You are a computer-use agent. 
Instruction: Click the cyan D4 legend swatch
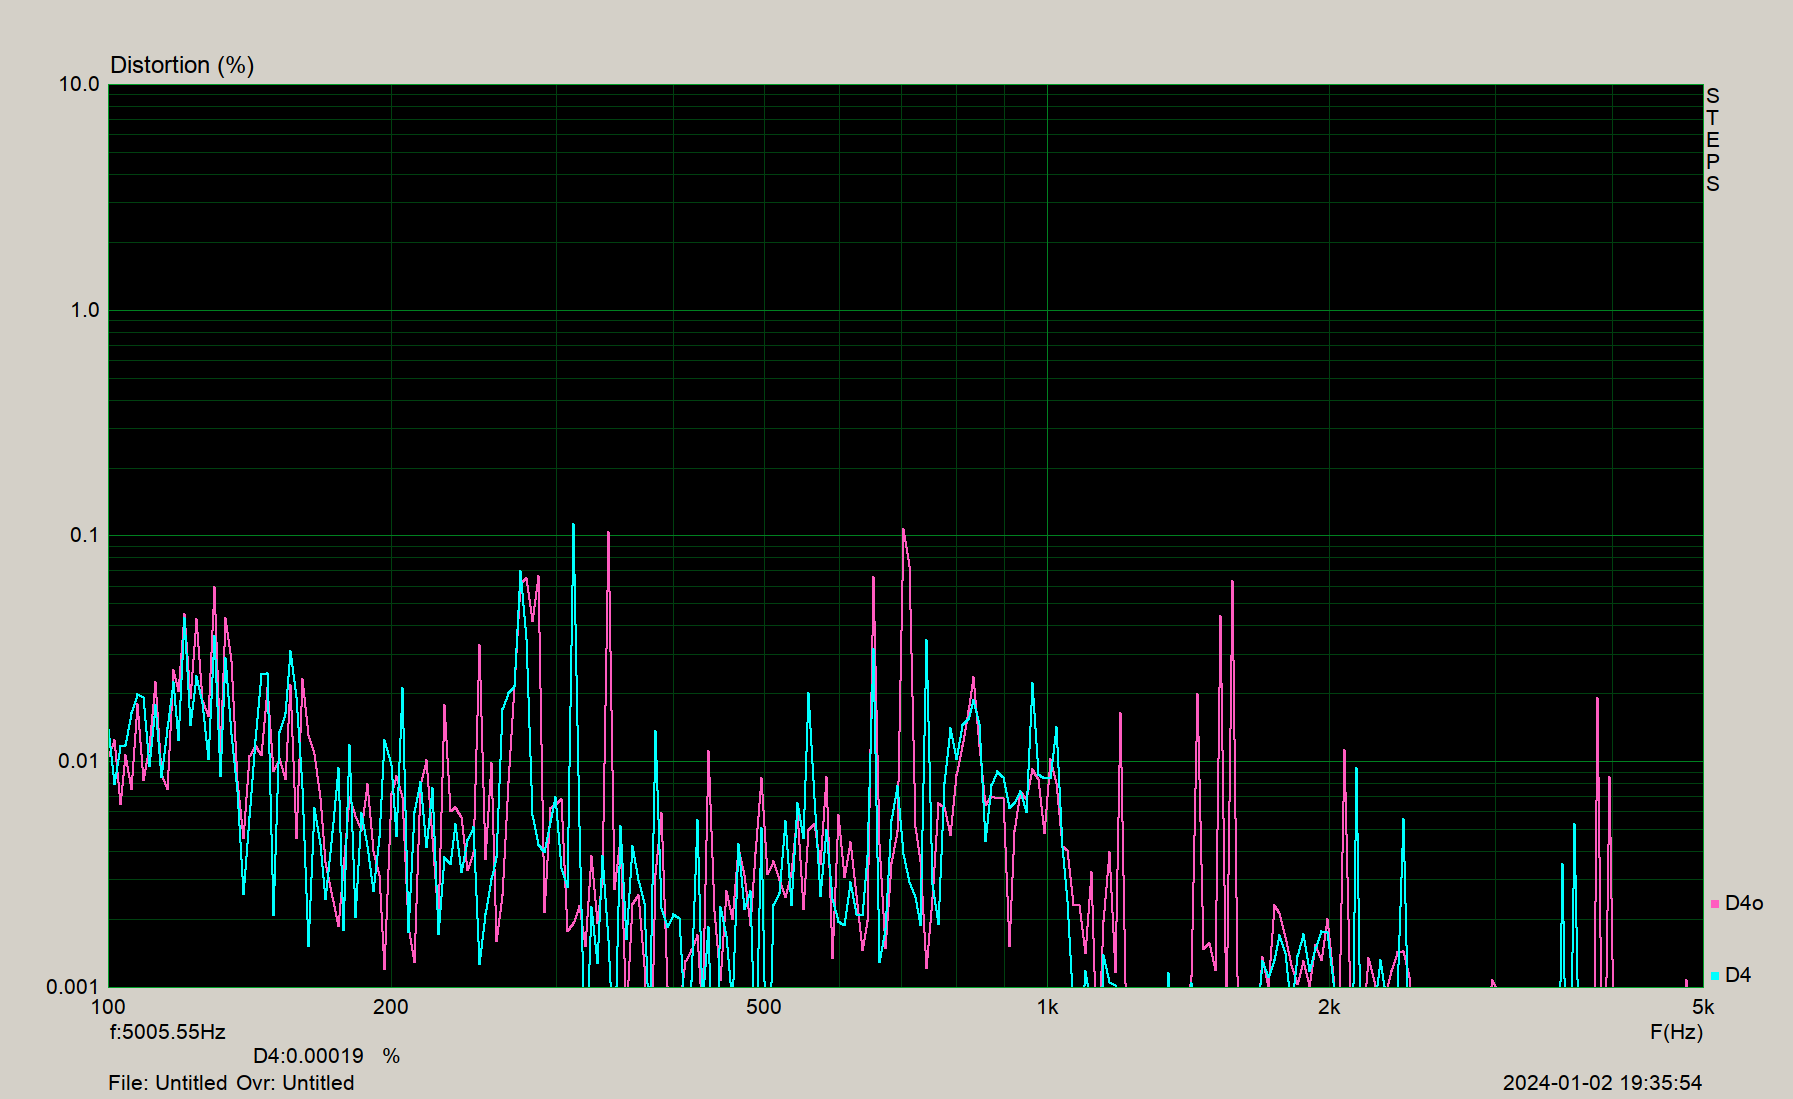[1715, 976]
